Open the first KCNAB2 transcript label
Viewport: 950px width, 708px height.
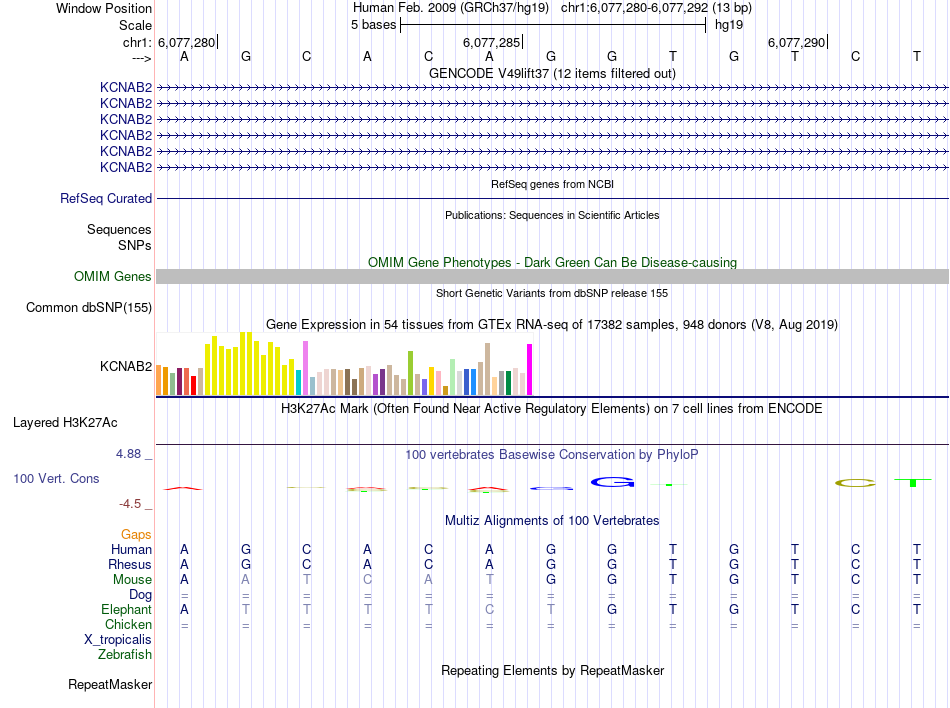[x=126, y=87]
